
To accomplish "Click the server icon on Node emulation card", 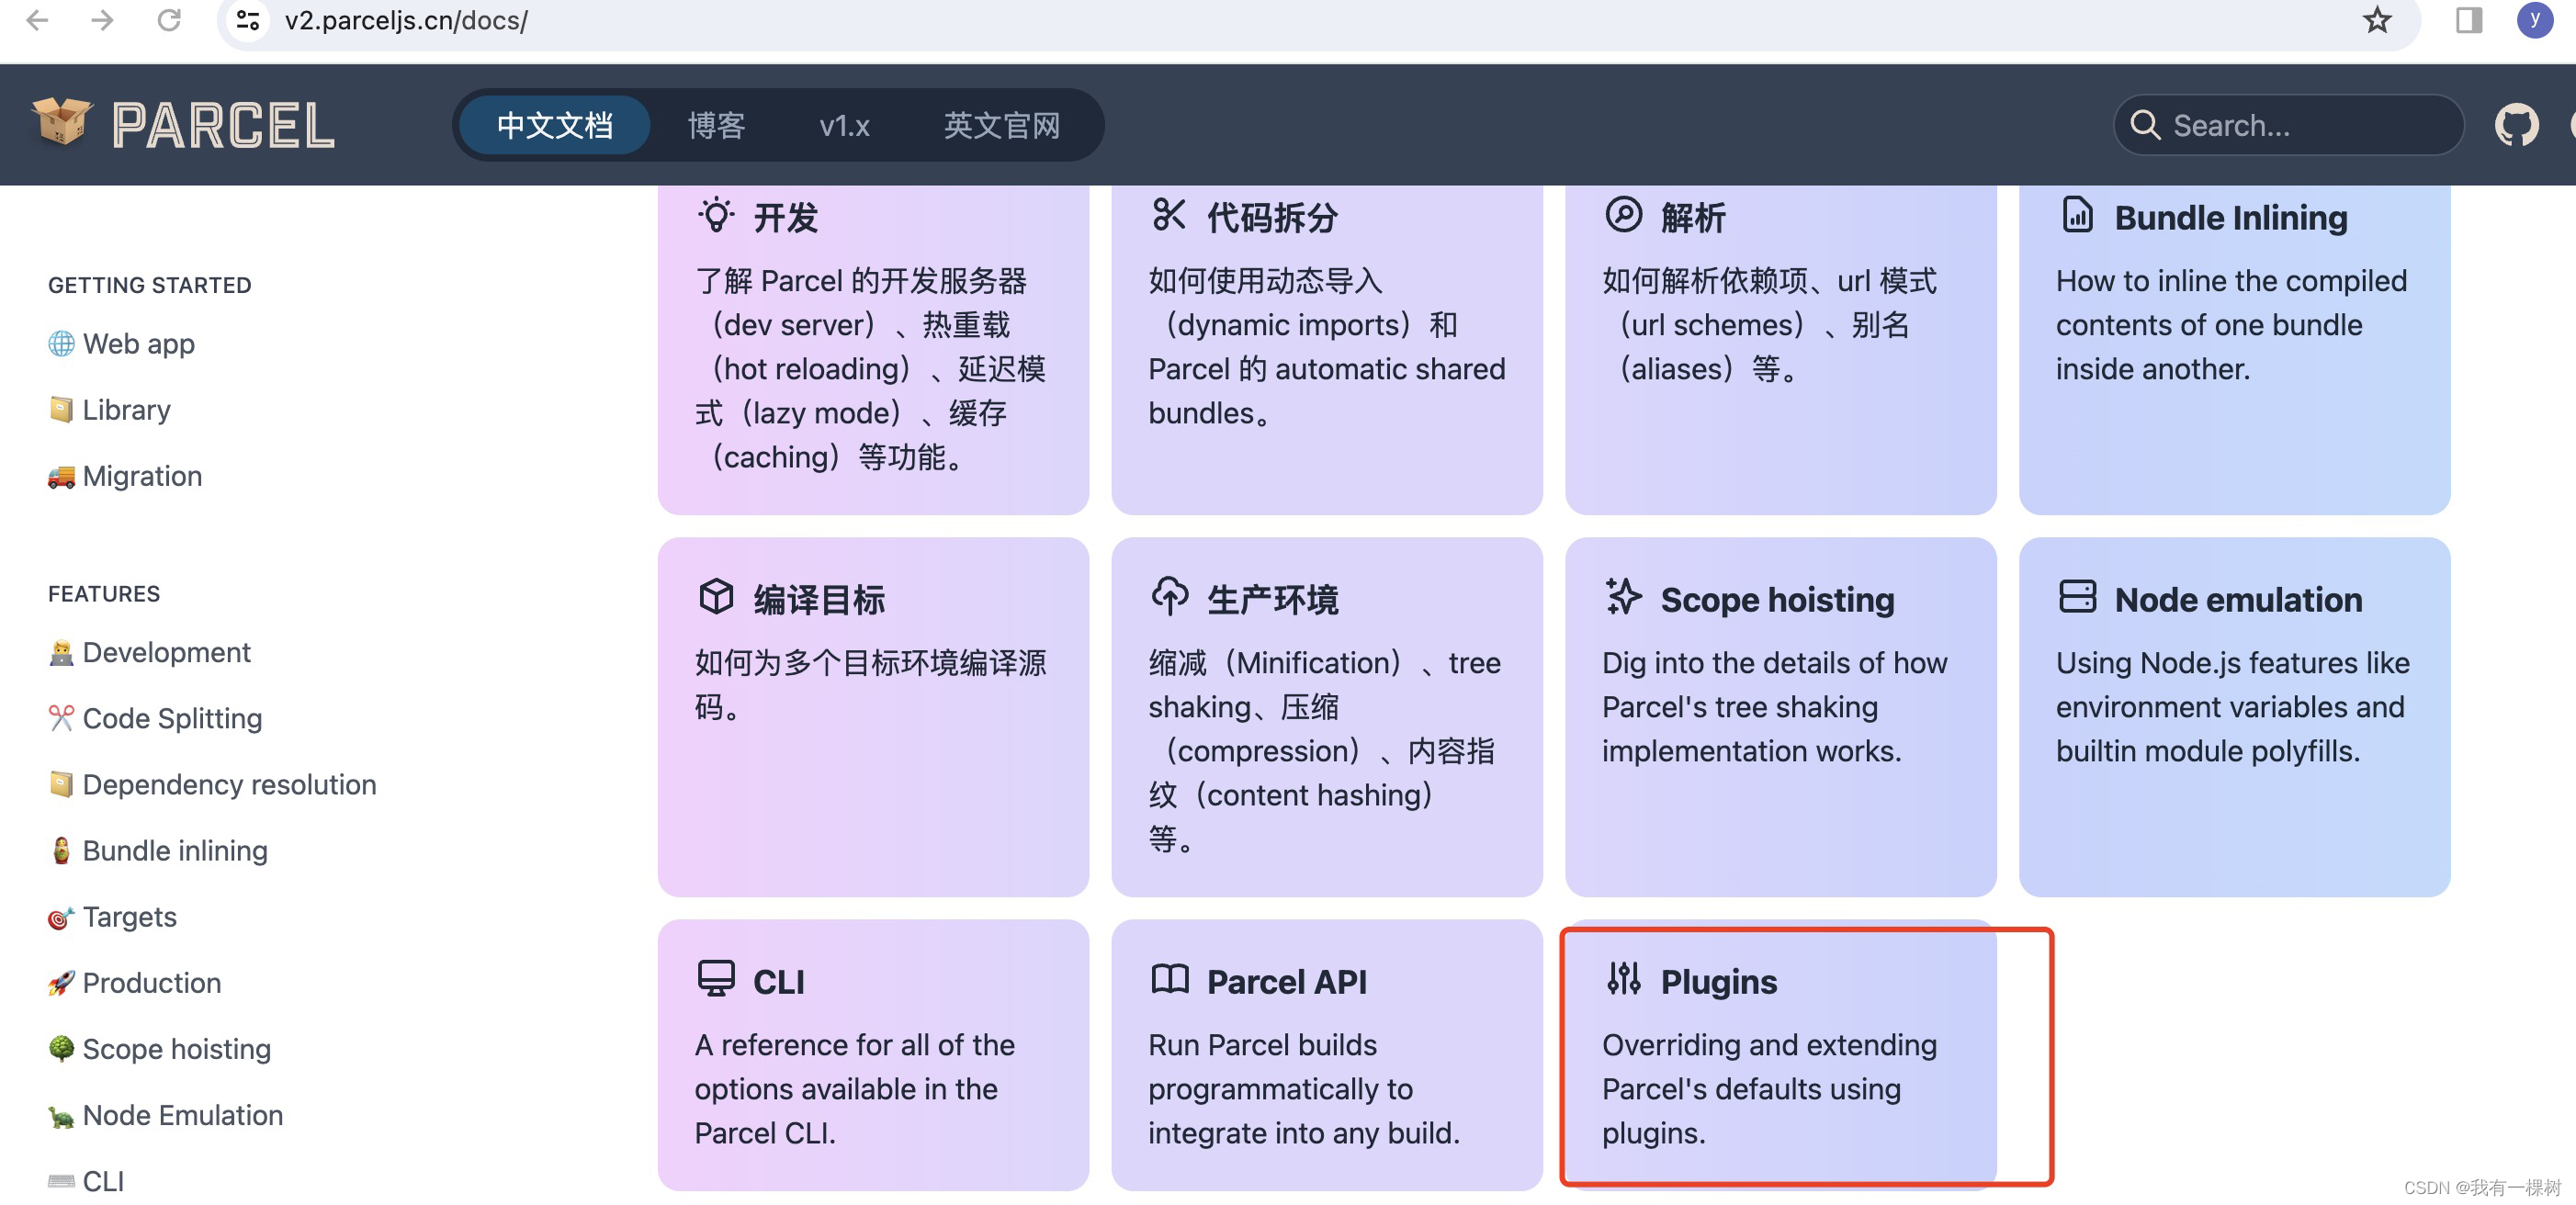I will 2077,596.
